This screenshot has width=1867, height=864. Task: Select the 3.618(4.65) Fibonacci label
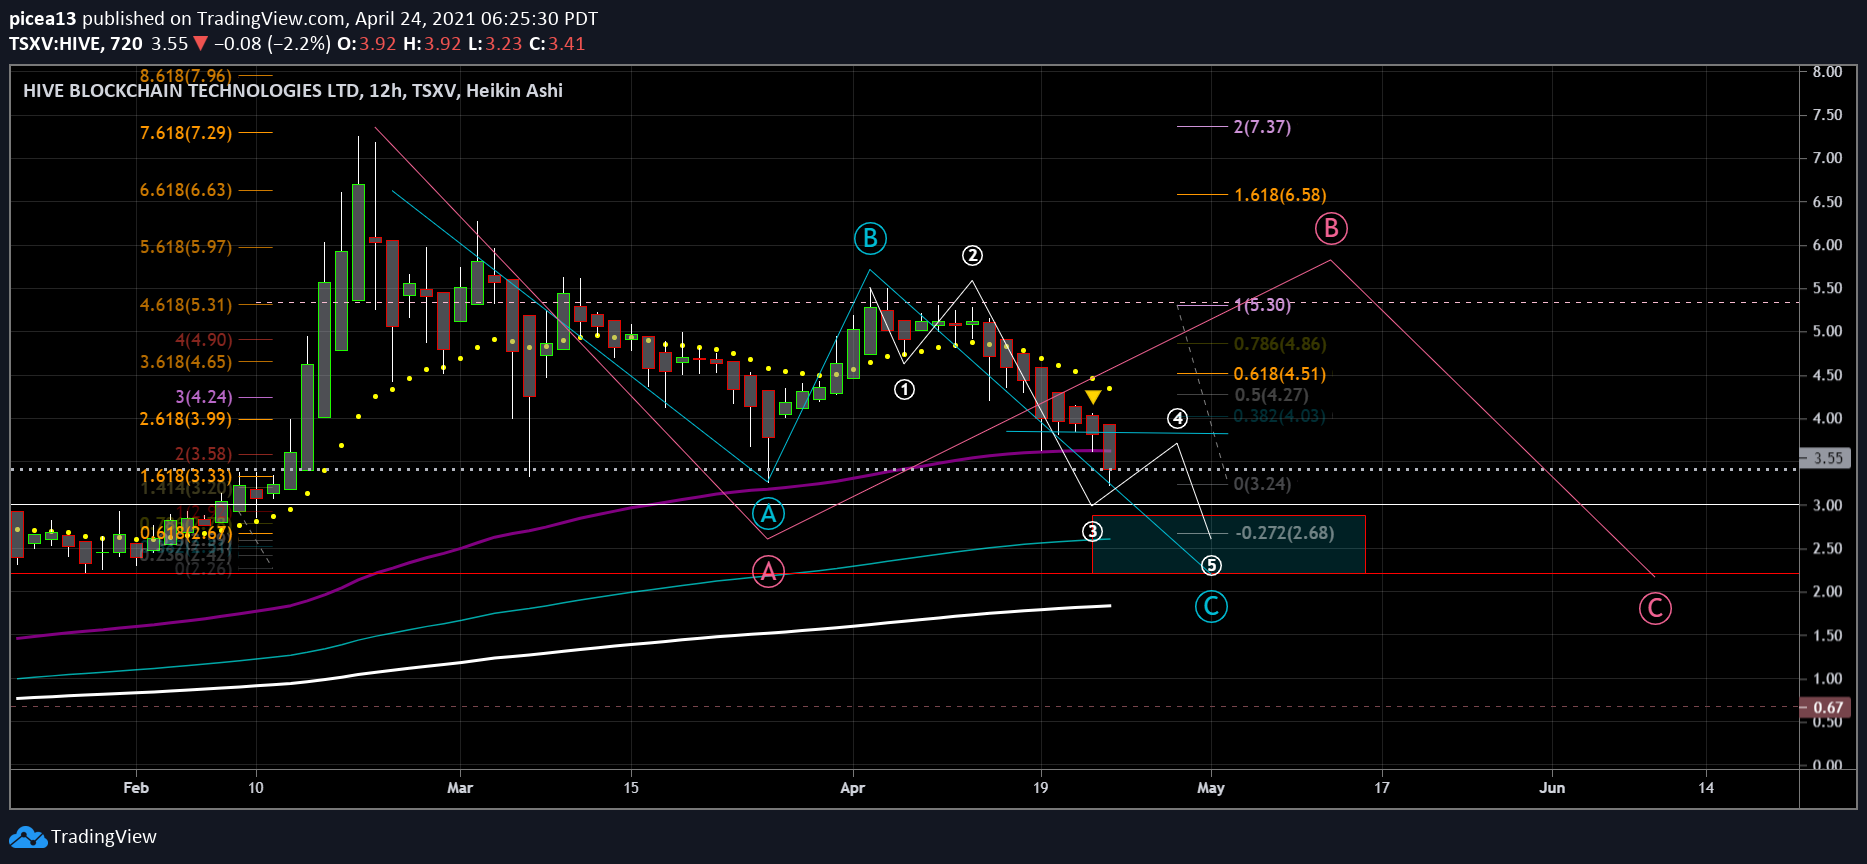pos(186,362)
